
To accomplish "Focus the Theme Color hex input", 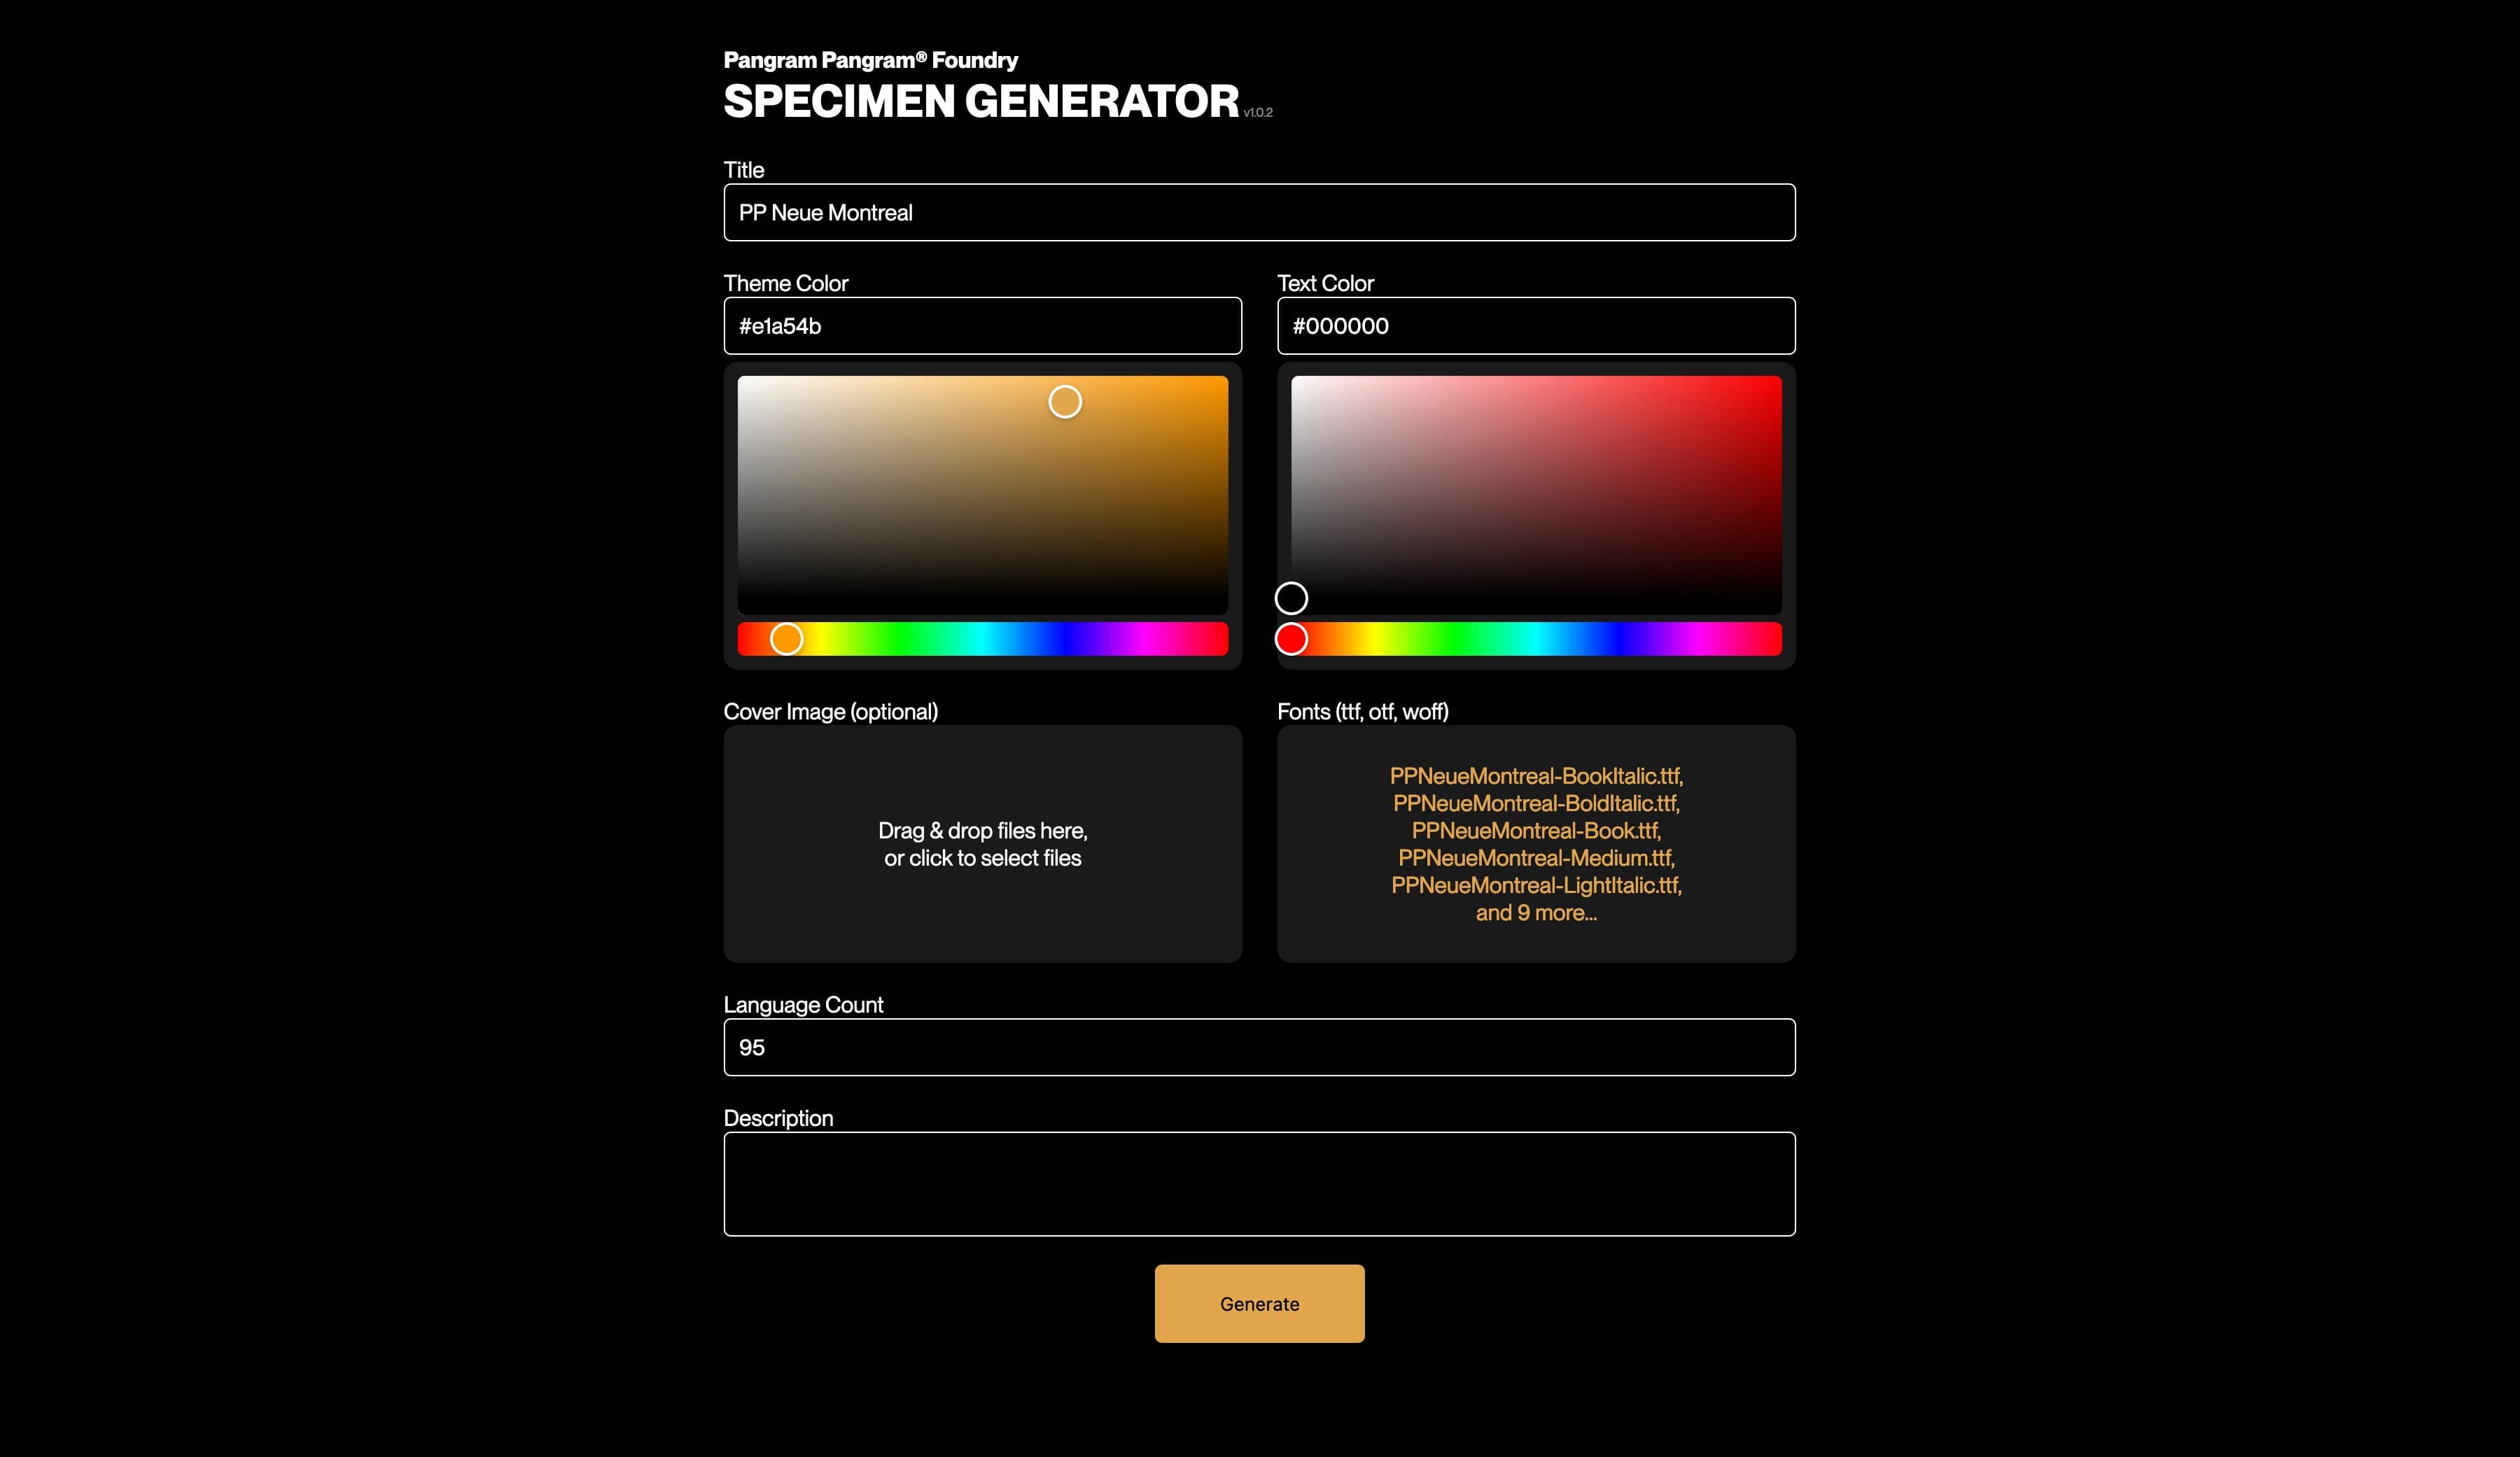I will coord(982,326).
